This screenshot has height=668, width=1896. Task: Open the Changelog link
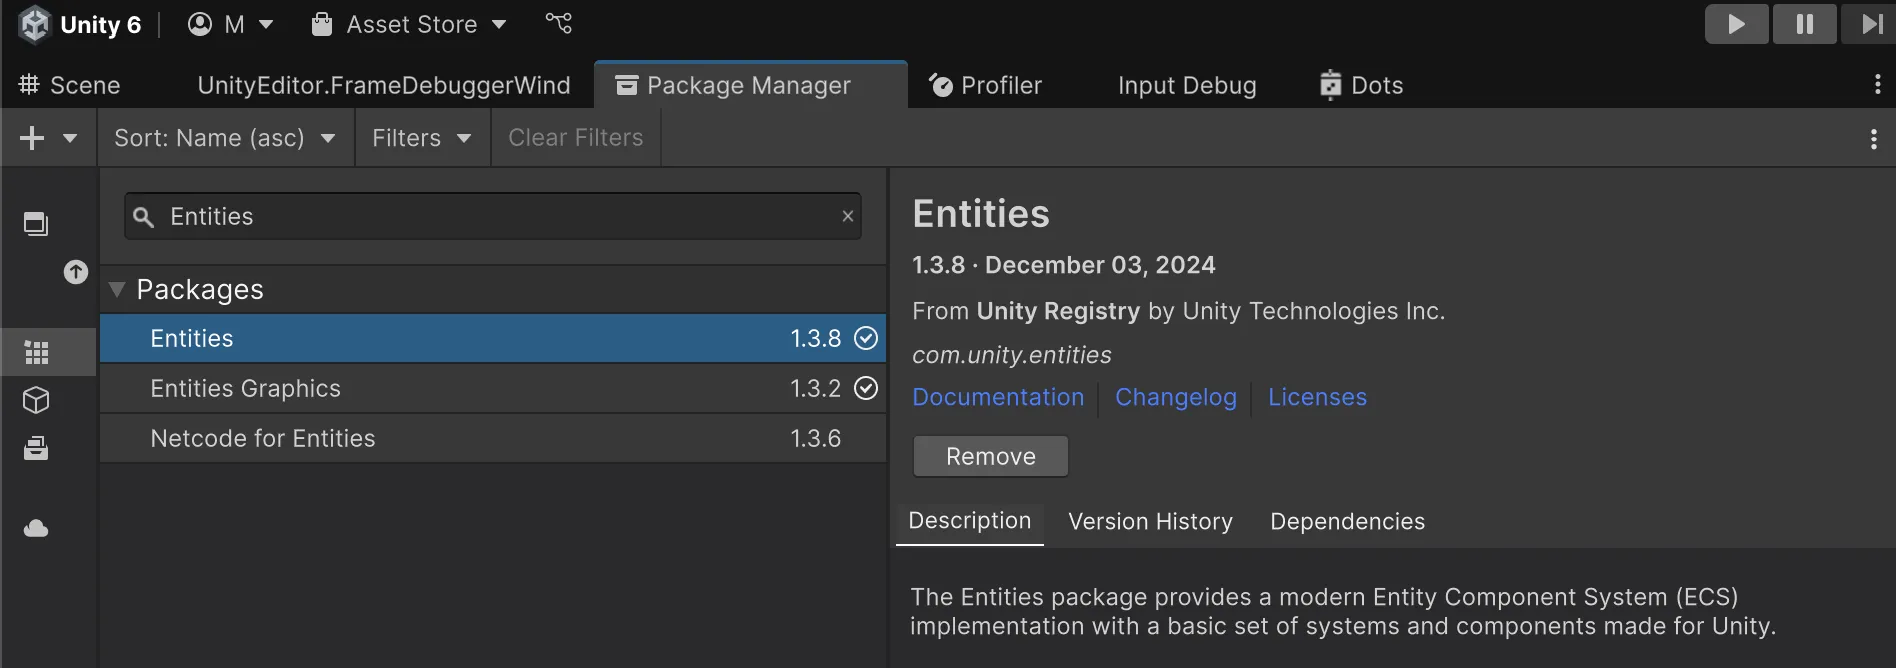1176,397
